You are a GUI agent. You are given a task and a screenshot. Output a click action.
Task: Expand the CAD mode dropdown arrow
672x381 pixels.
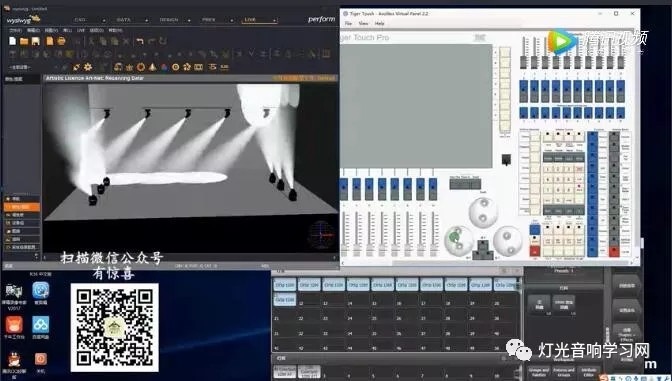point(103,20)
